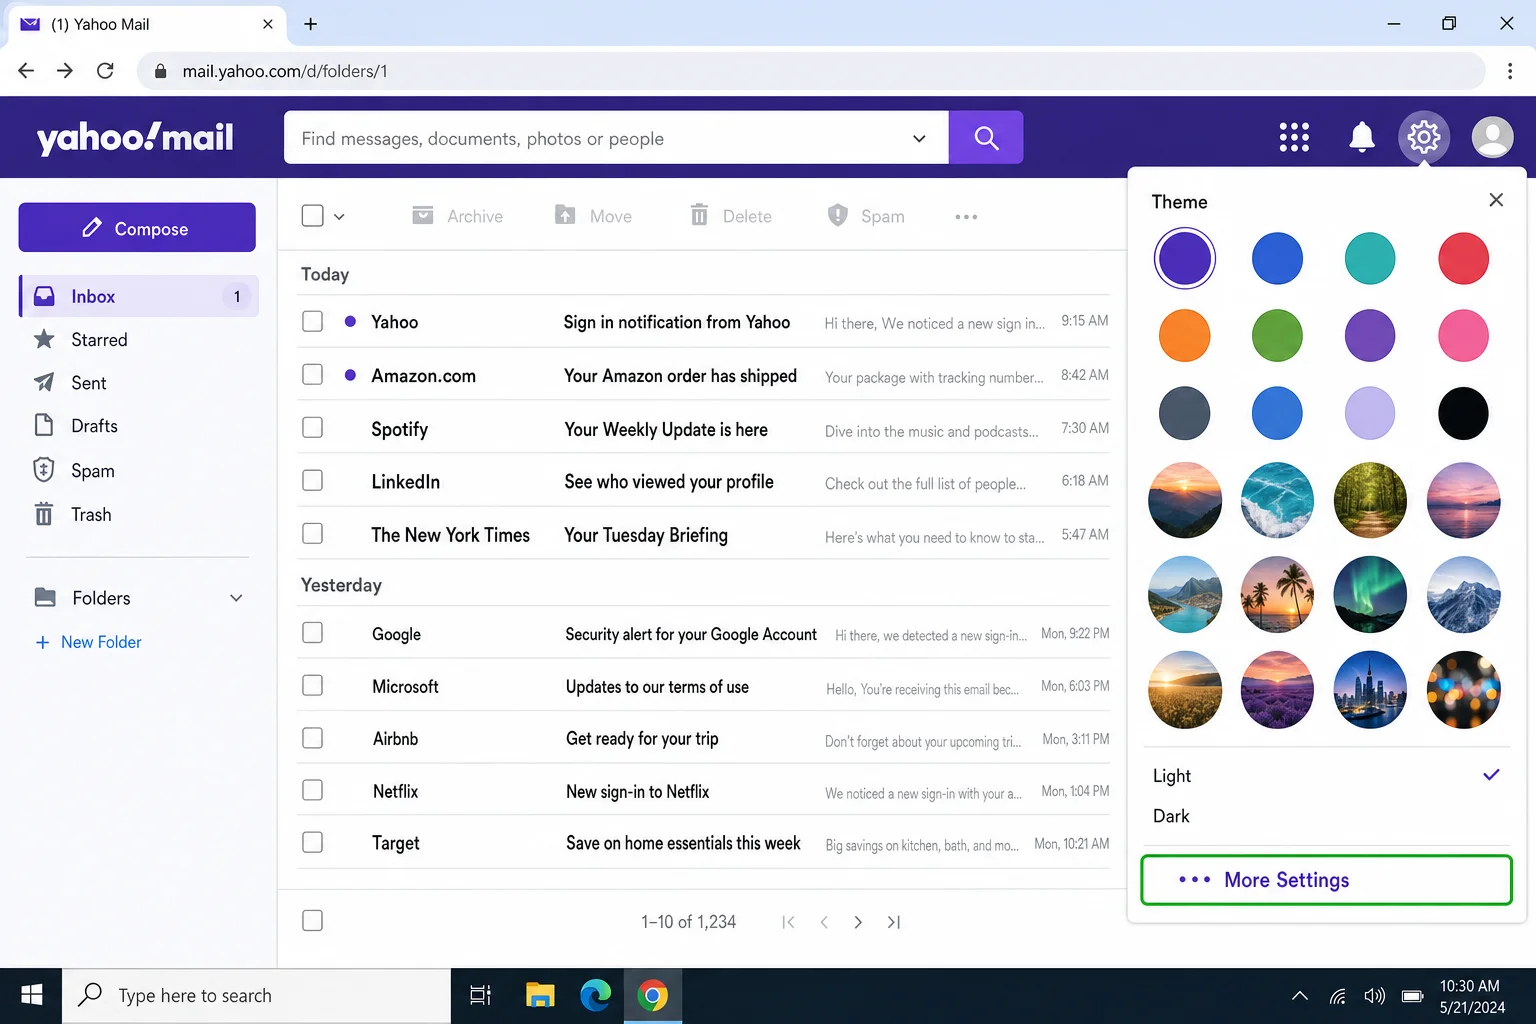
Task: Click the browser back arrow
Action: [26, 71]
